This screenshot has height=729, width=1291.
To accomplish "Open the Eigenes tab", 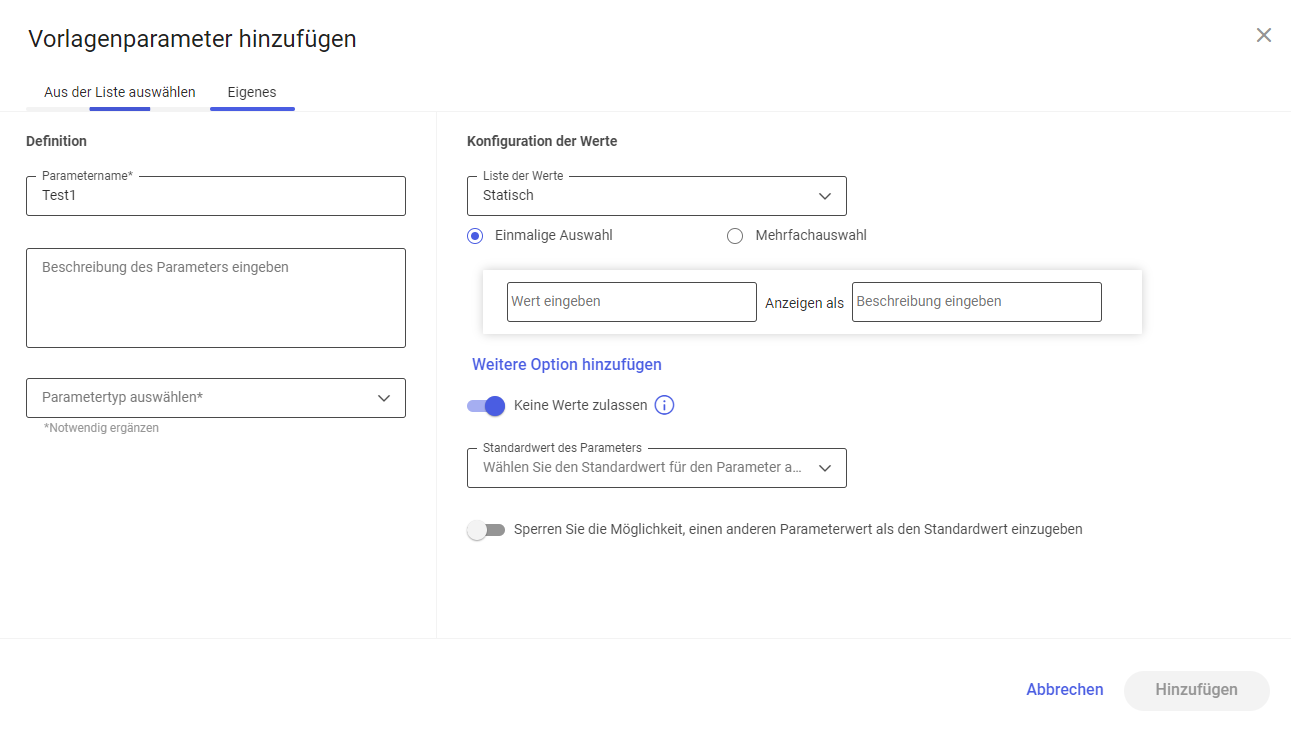I will pos(252,92).
